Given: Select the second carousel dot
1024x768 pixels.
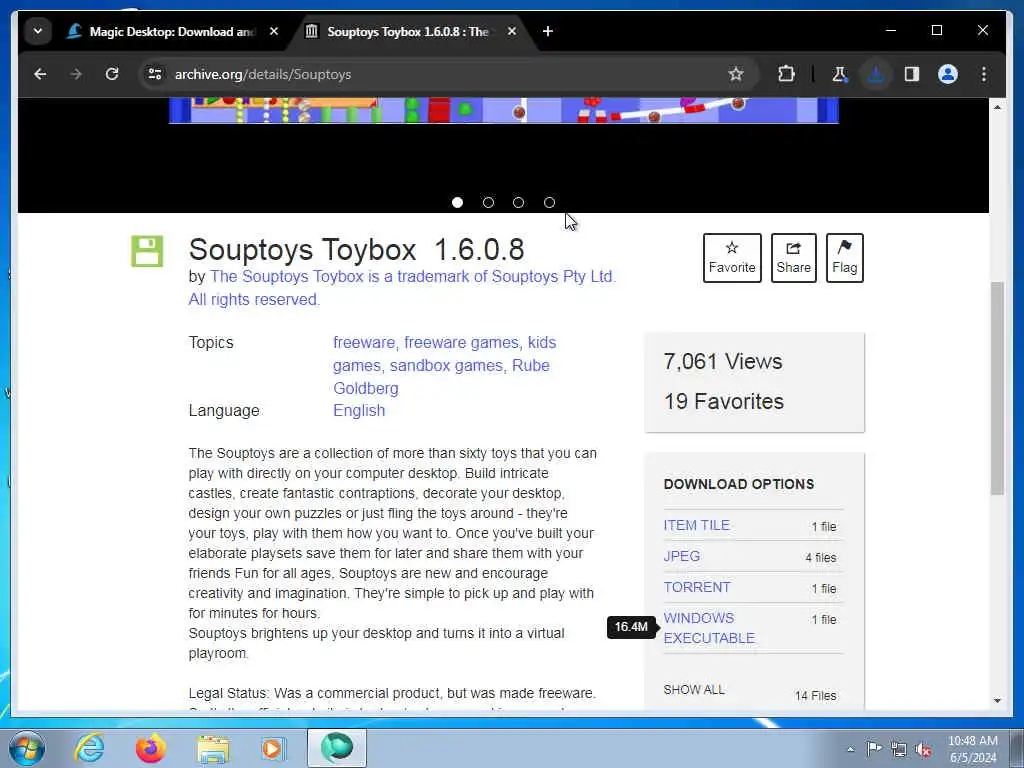Looking at the screenshot, I should [488, 202].
